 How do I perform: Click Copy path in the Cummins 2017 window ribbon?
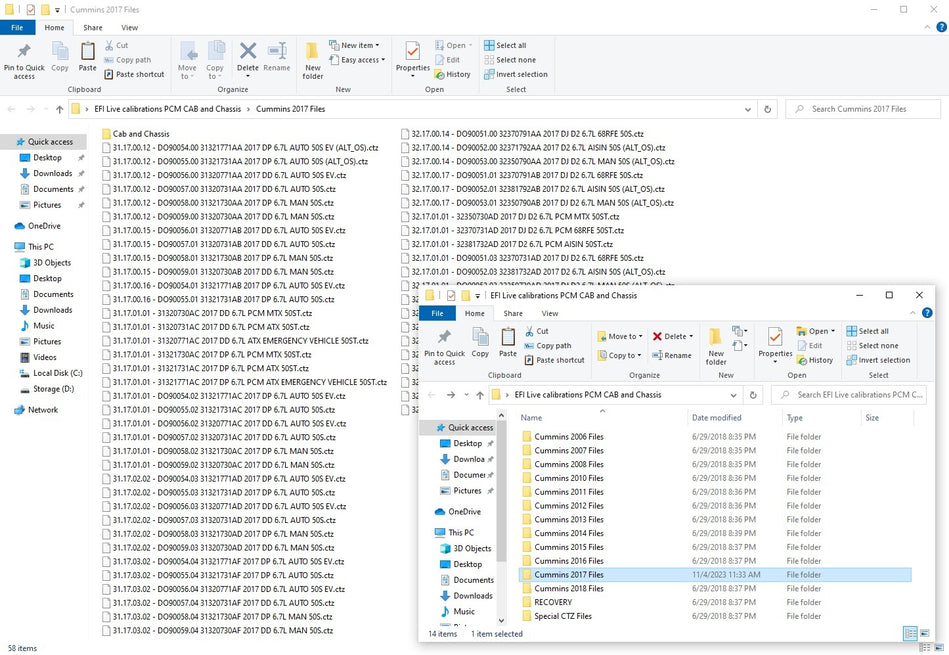click(133, 60)
